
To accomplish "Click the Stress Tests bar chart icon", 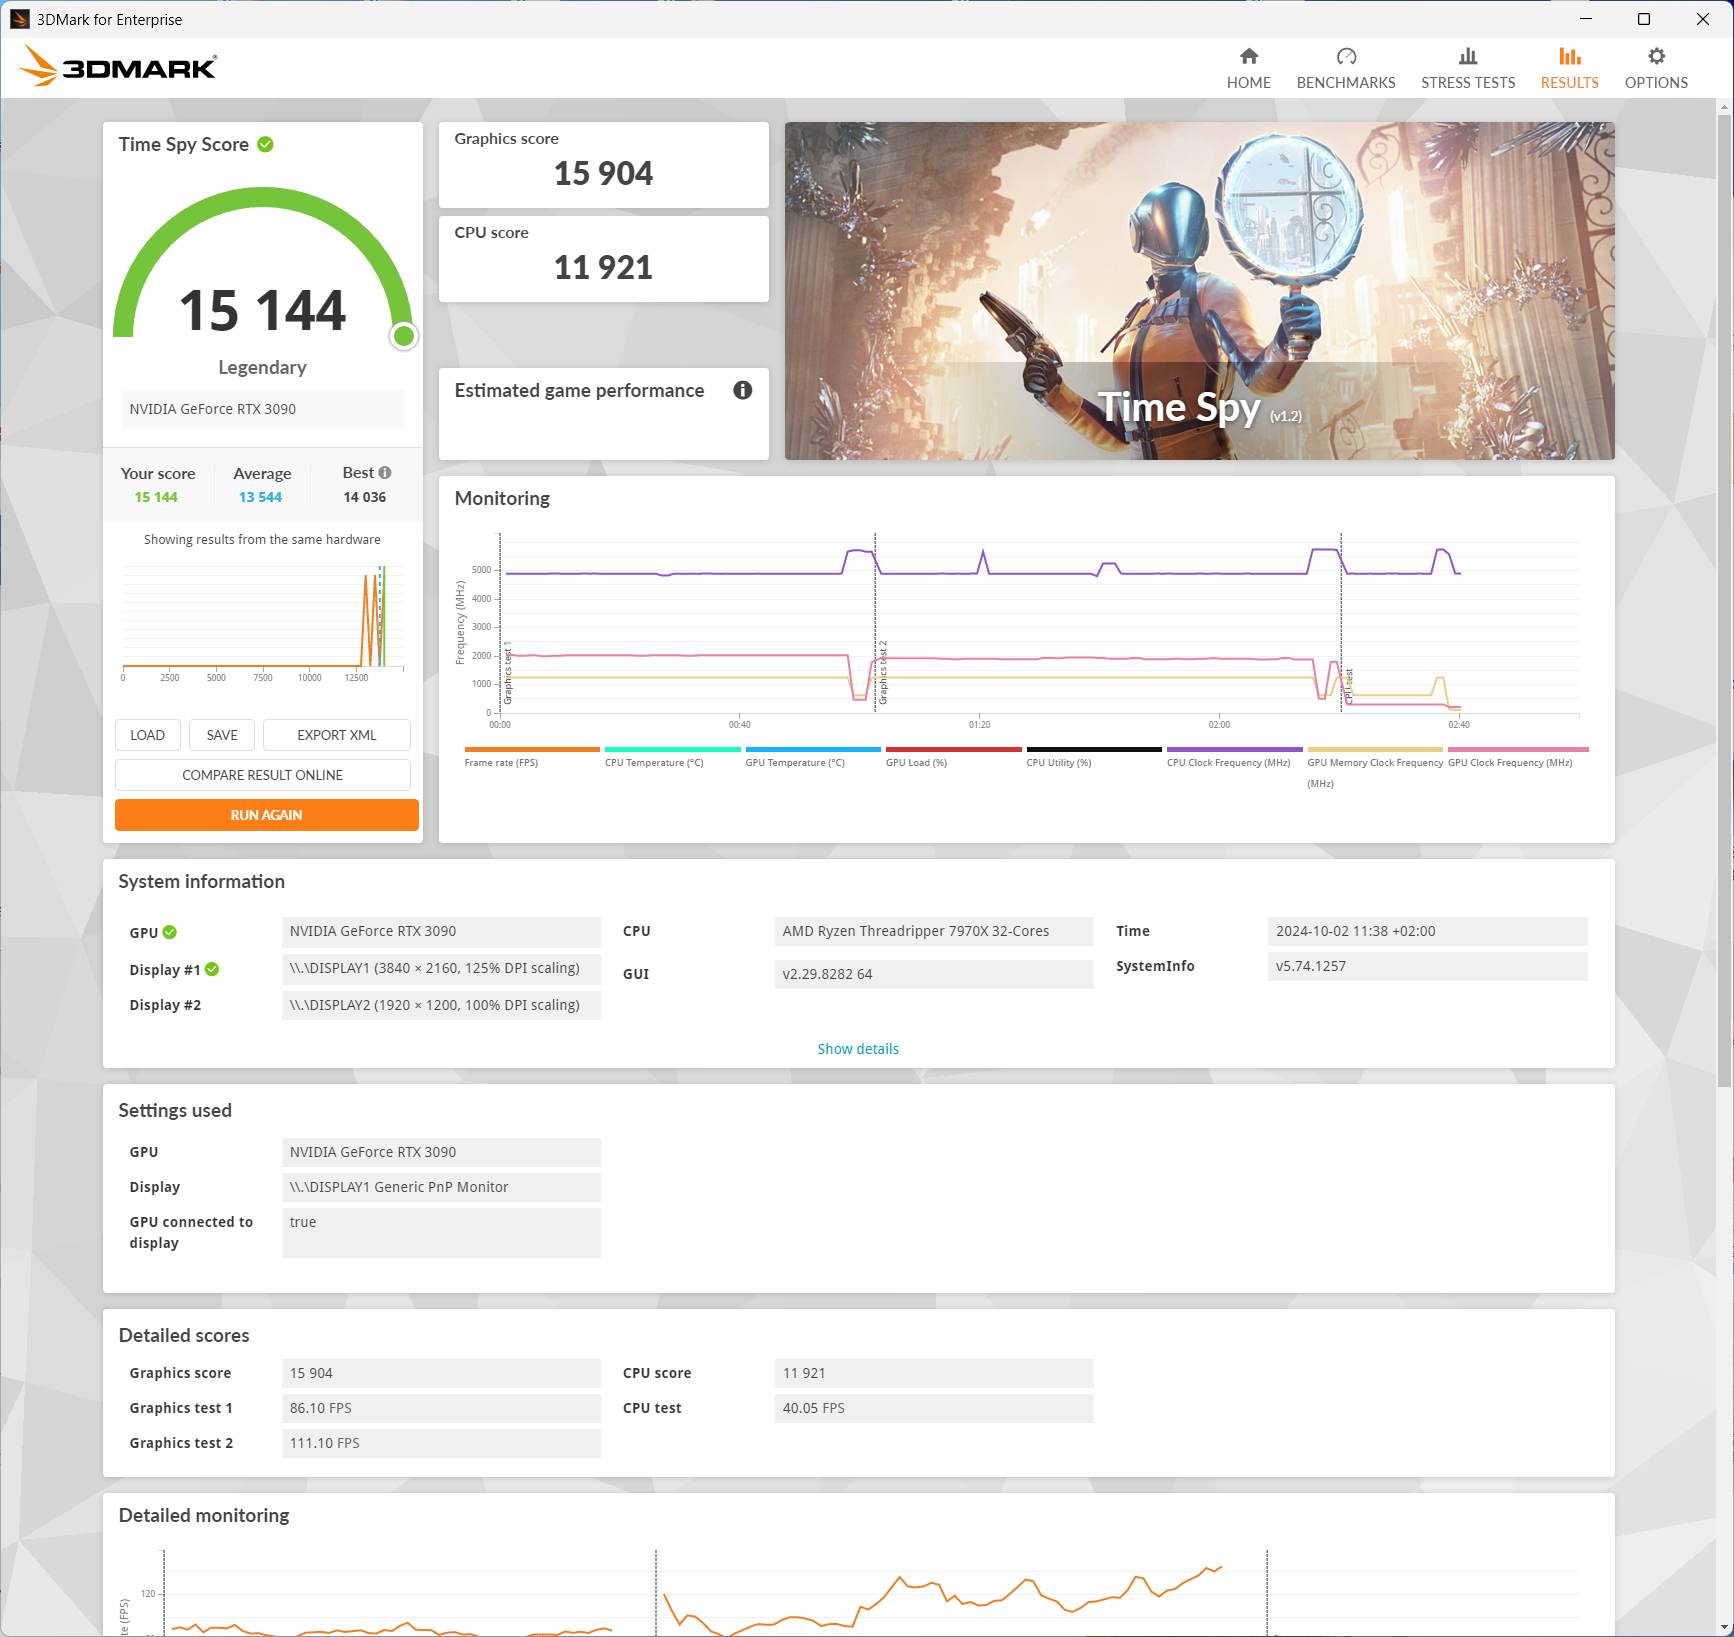I will [x=1468, y=56].
